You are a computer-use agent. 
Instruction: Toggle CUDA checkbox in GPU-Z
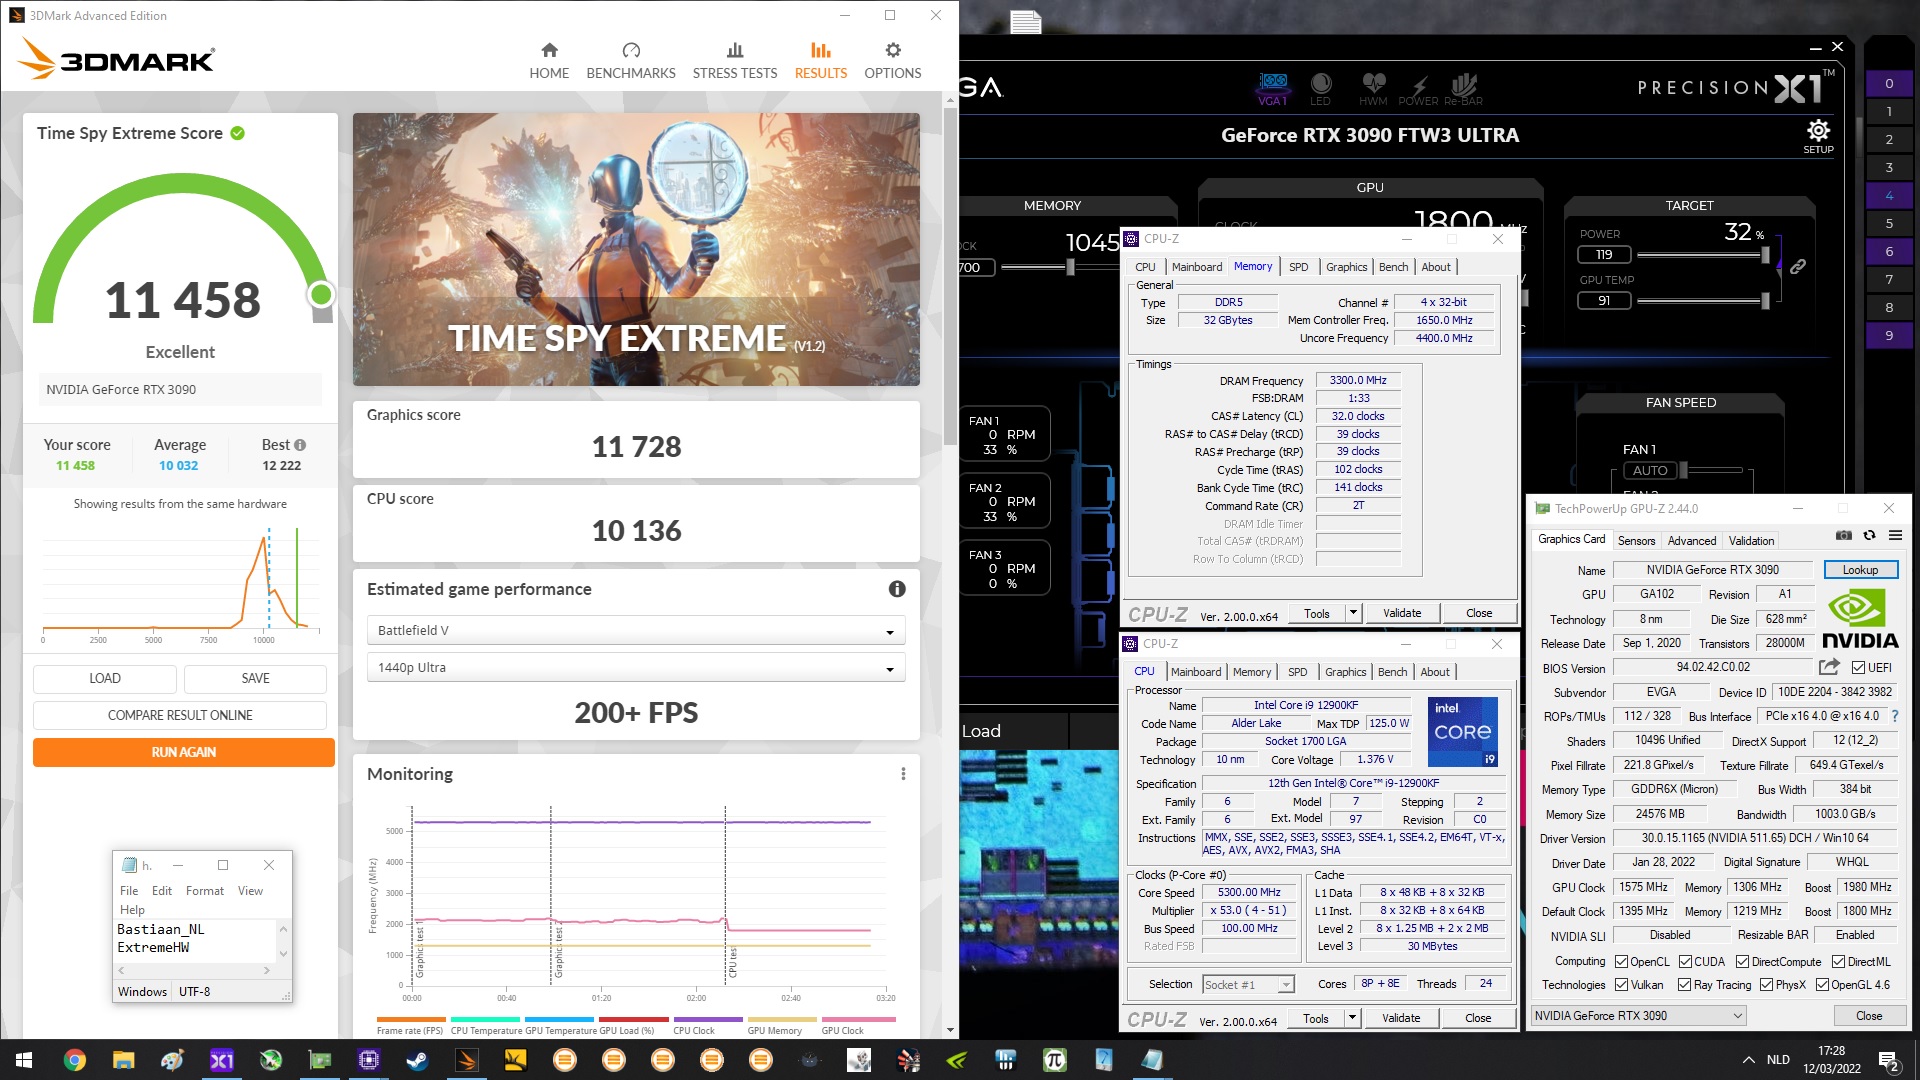tap(1685, 962)
